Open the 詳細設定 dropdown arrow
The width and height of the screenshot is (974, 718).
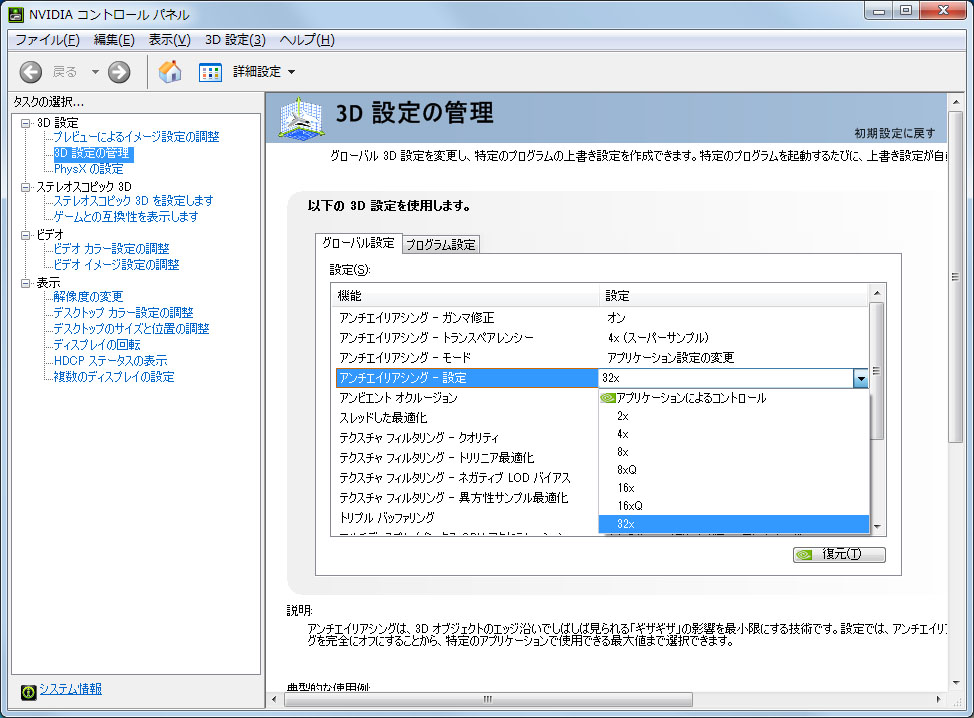pyautogui.click(x=291, y=72)
